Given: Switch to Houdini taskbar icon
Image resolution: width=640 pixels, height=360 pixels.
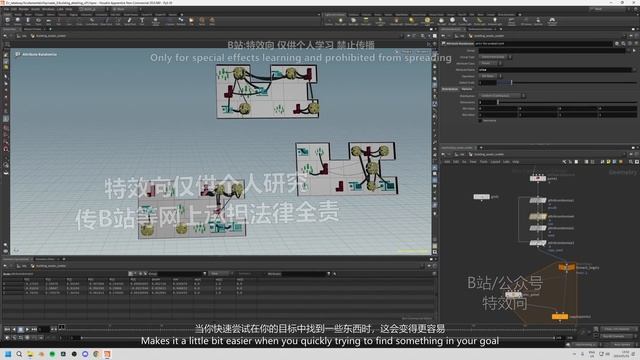Looking at the screenshot, I should (x=107, y=354).
